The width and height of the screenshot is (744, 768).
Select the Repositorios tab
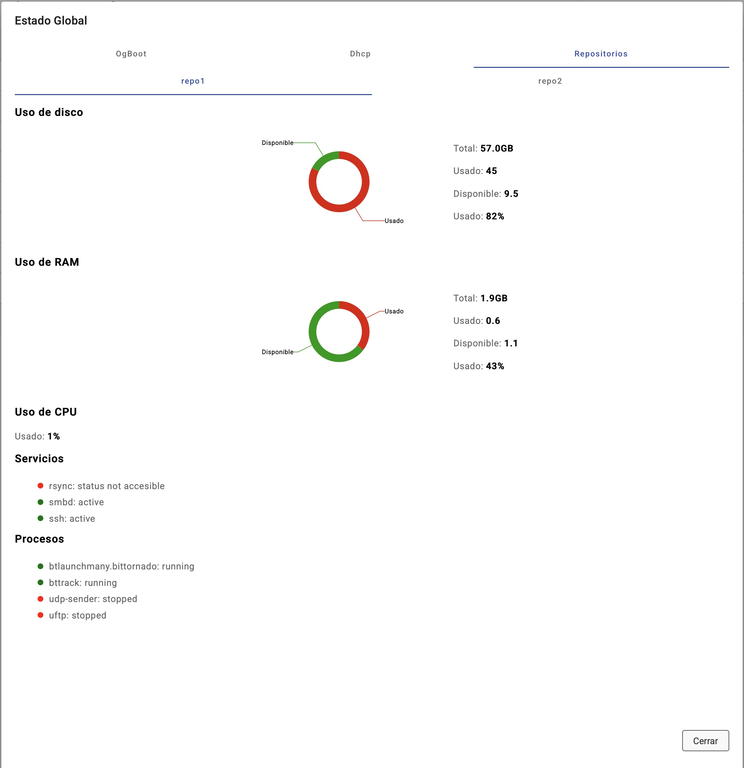(x=601, y=54)
